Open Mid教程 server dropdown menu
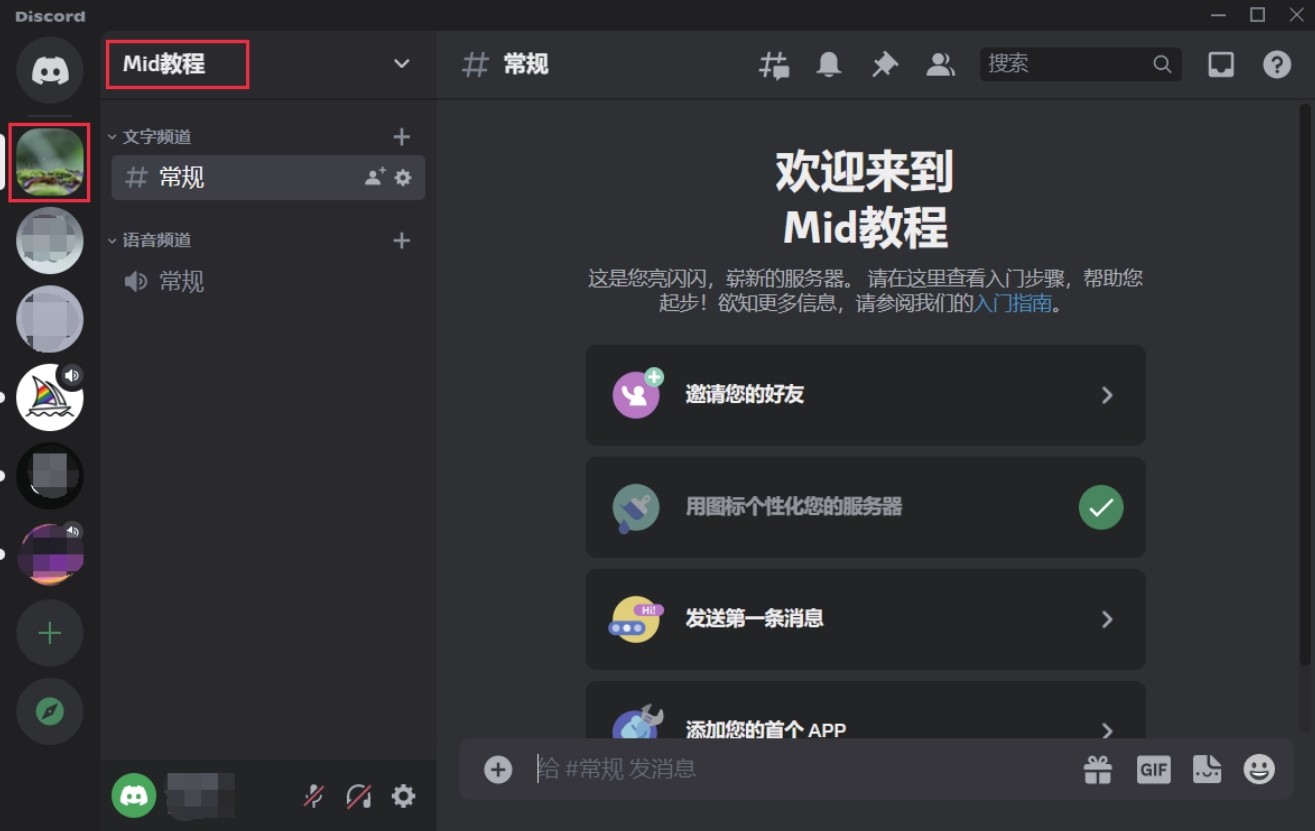Image resolution: width=1315 pixels, height=831 pixels. (401, 64)
